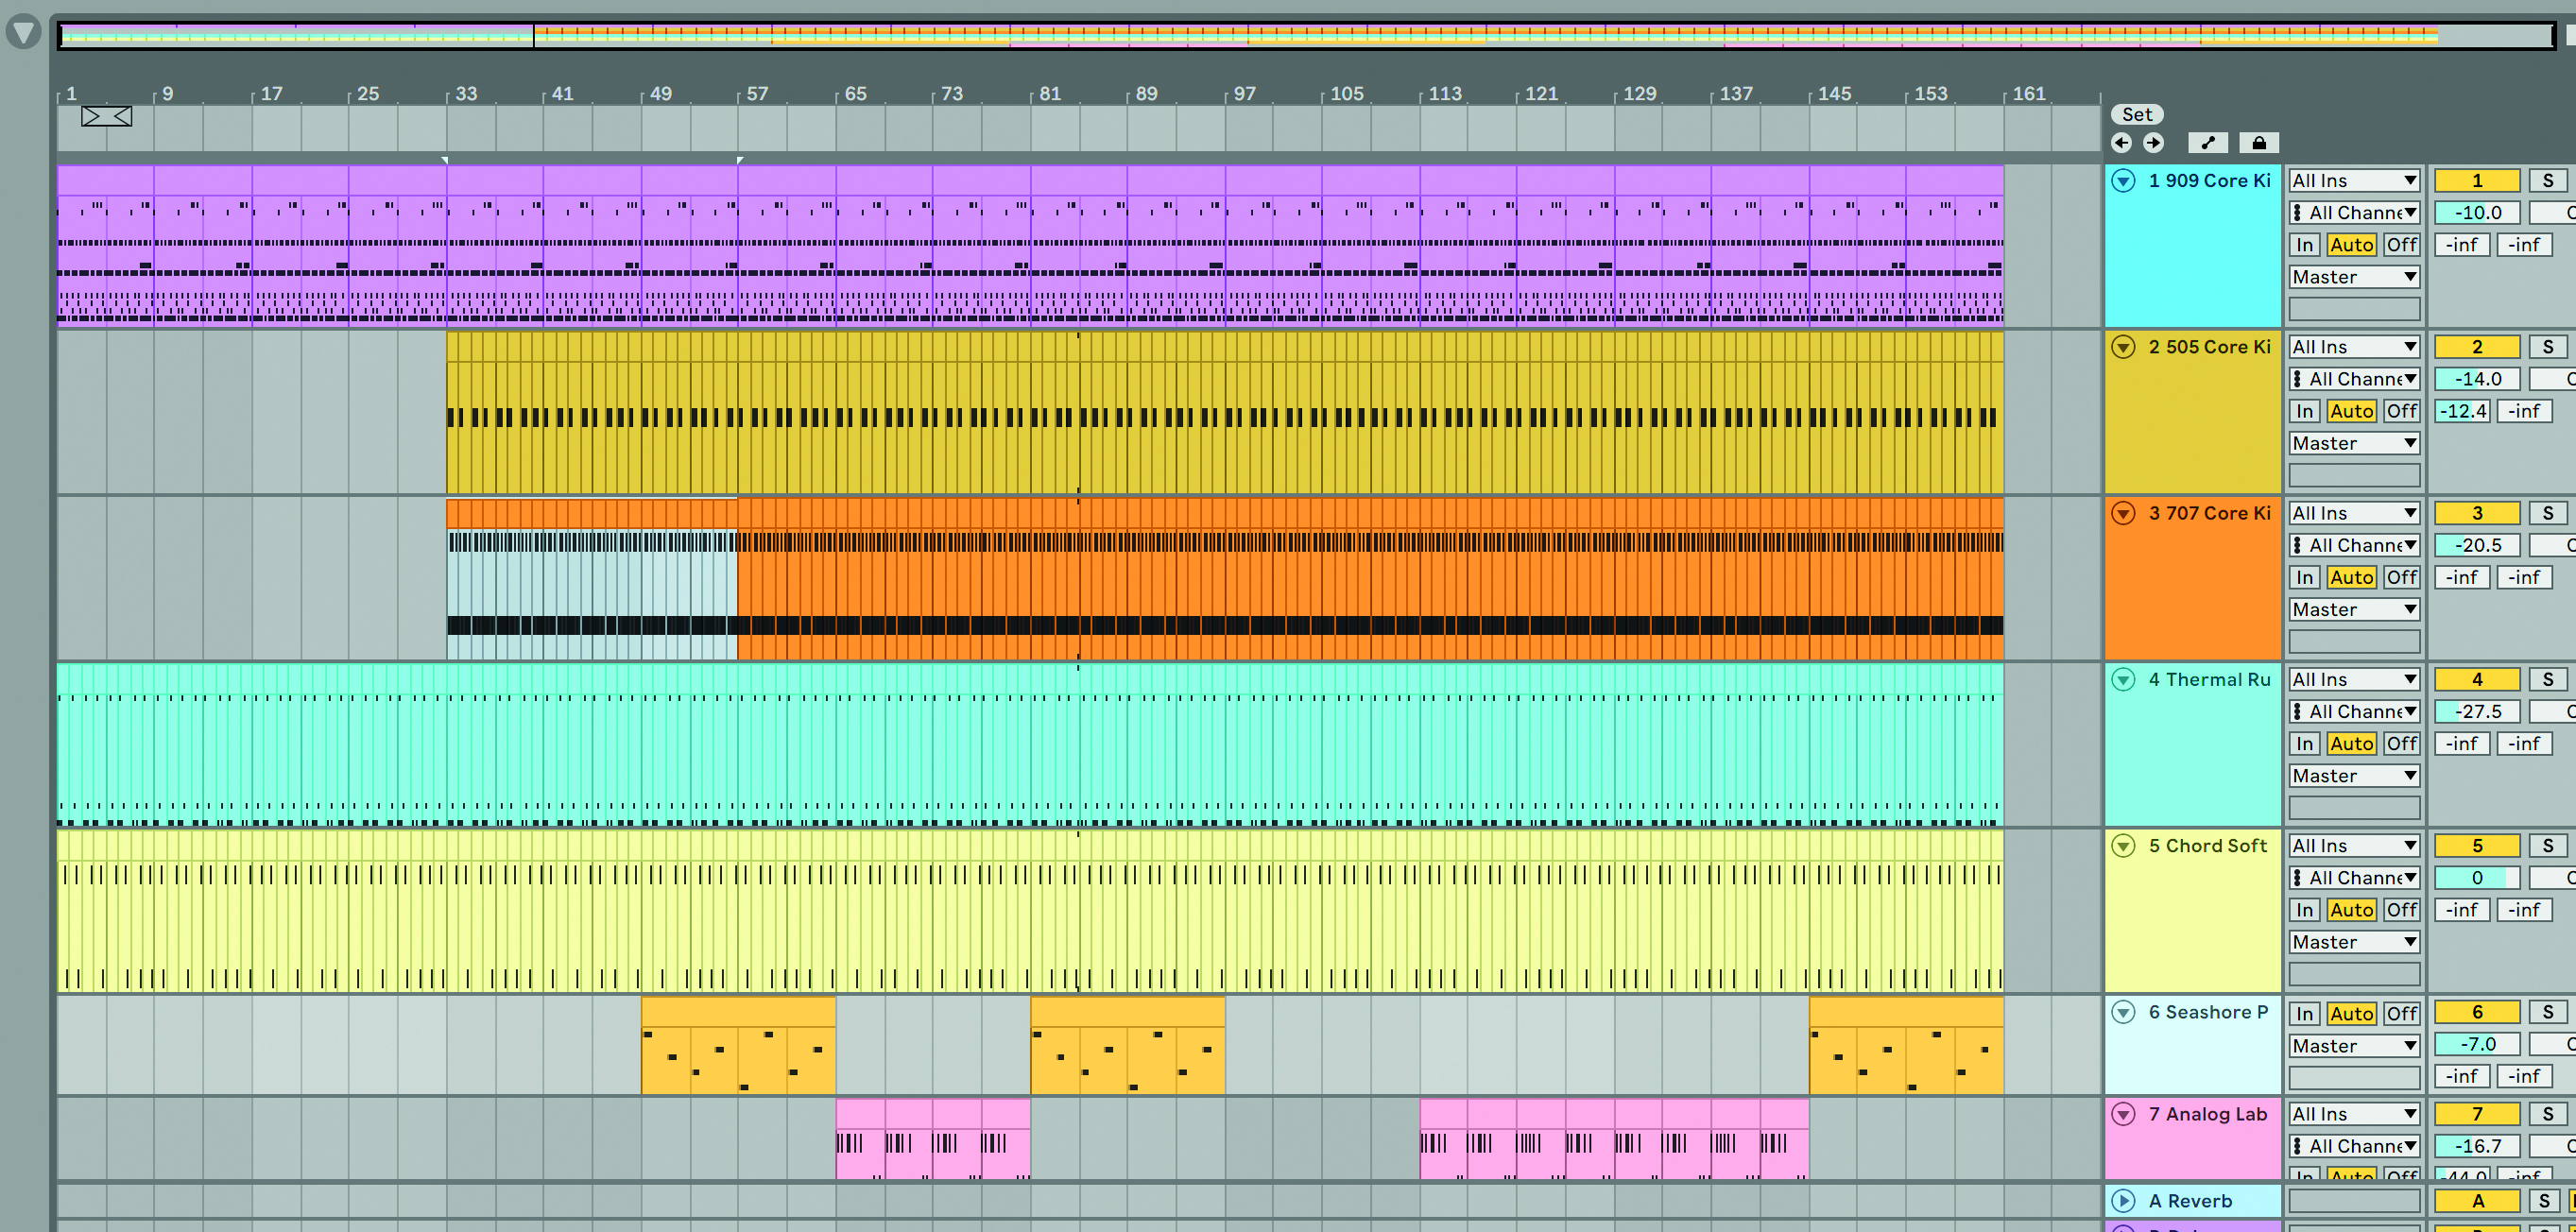Solo track 2 505 Core Ki
Viewport: 2576px width, 1232px height.
tap(2548, 347)
